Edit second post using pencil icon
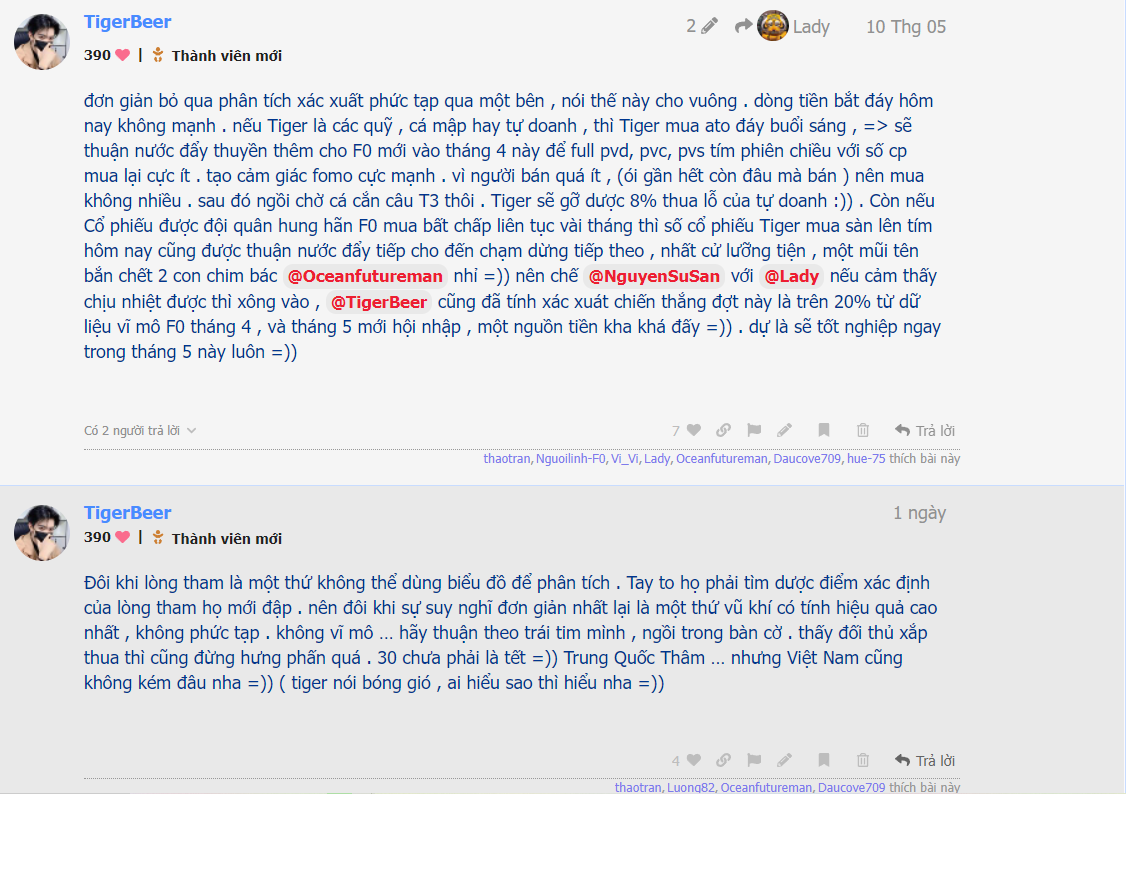Viewport: 1126px width, 870px height. 784,759
